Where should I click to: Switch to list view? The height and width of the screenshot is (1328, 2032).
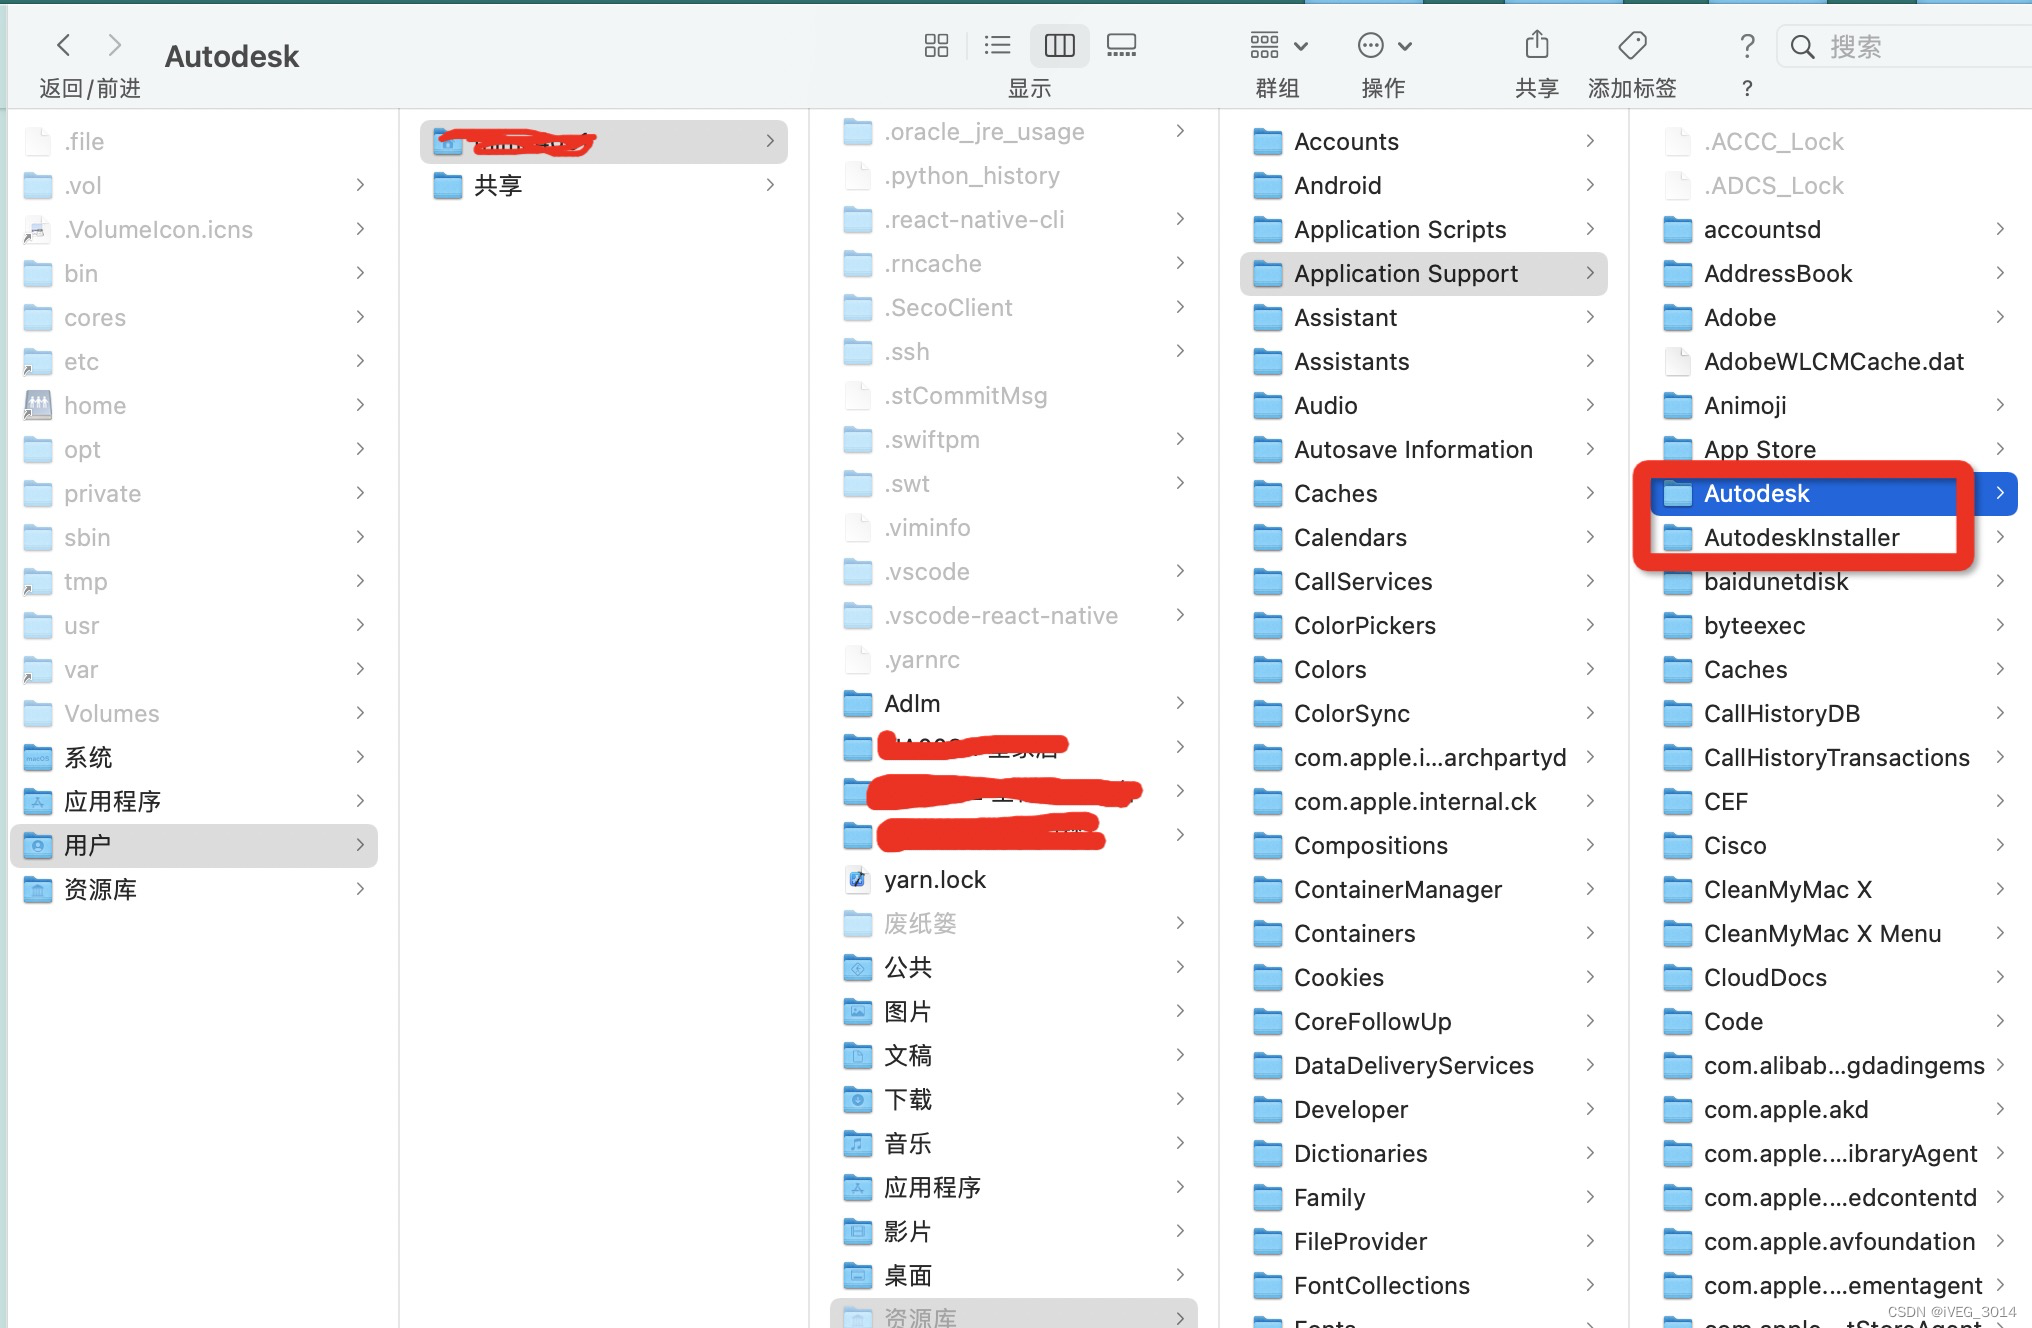click(997, 45)
